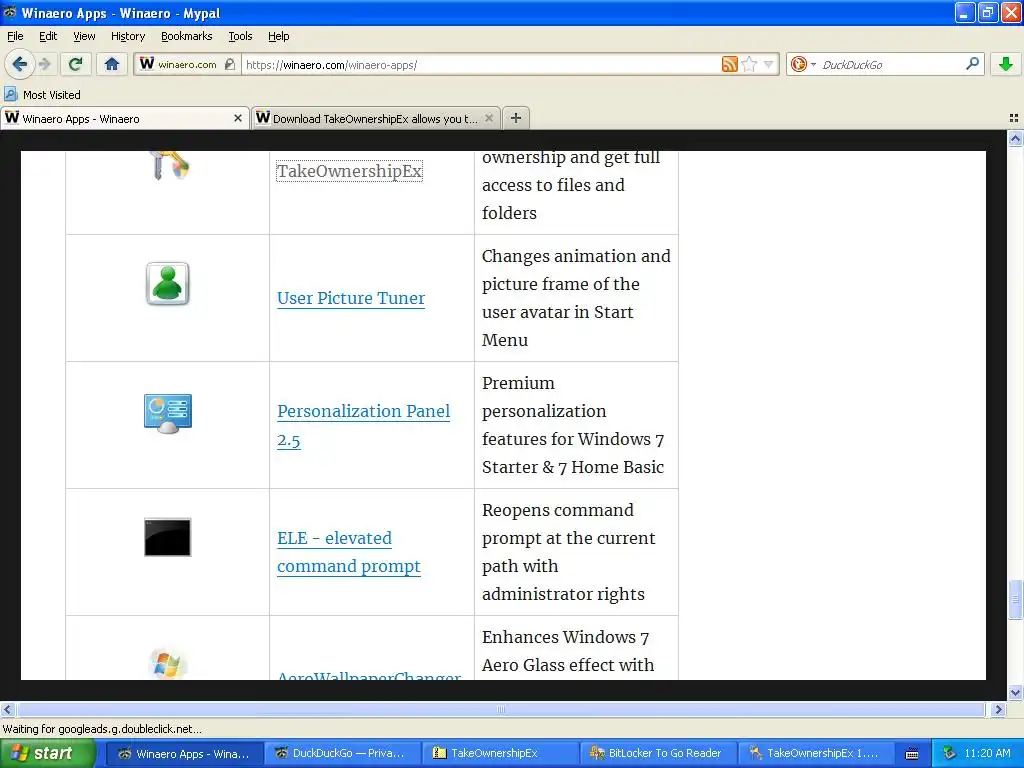This screenshot has width=1024, height=768.
Task: Minimize the Mypal browser window
Action: point(965,12)
